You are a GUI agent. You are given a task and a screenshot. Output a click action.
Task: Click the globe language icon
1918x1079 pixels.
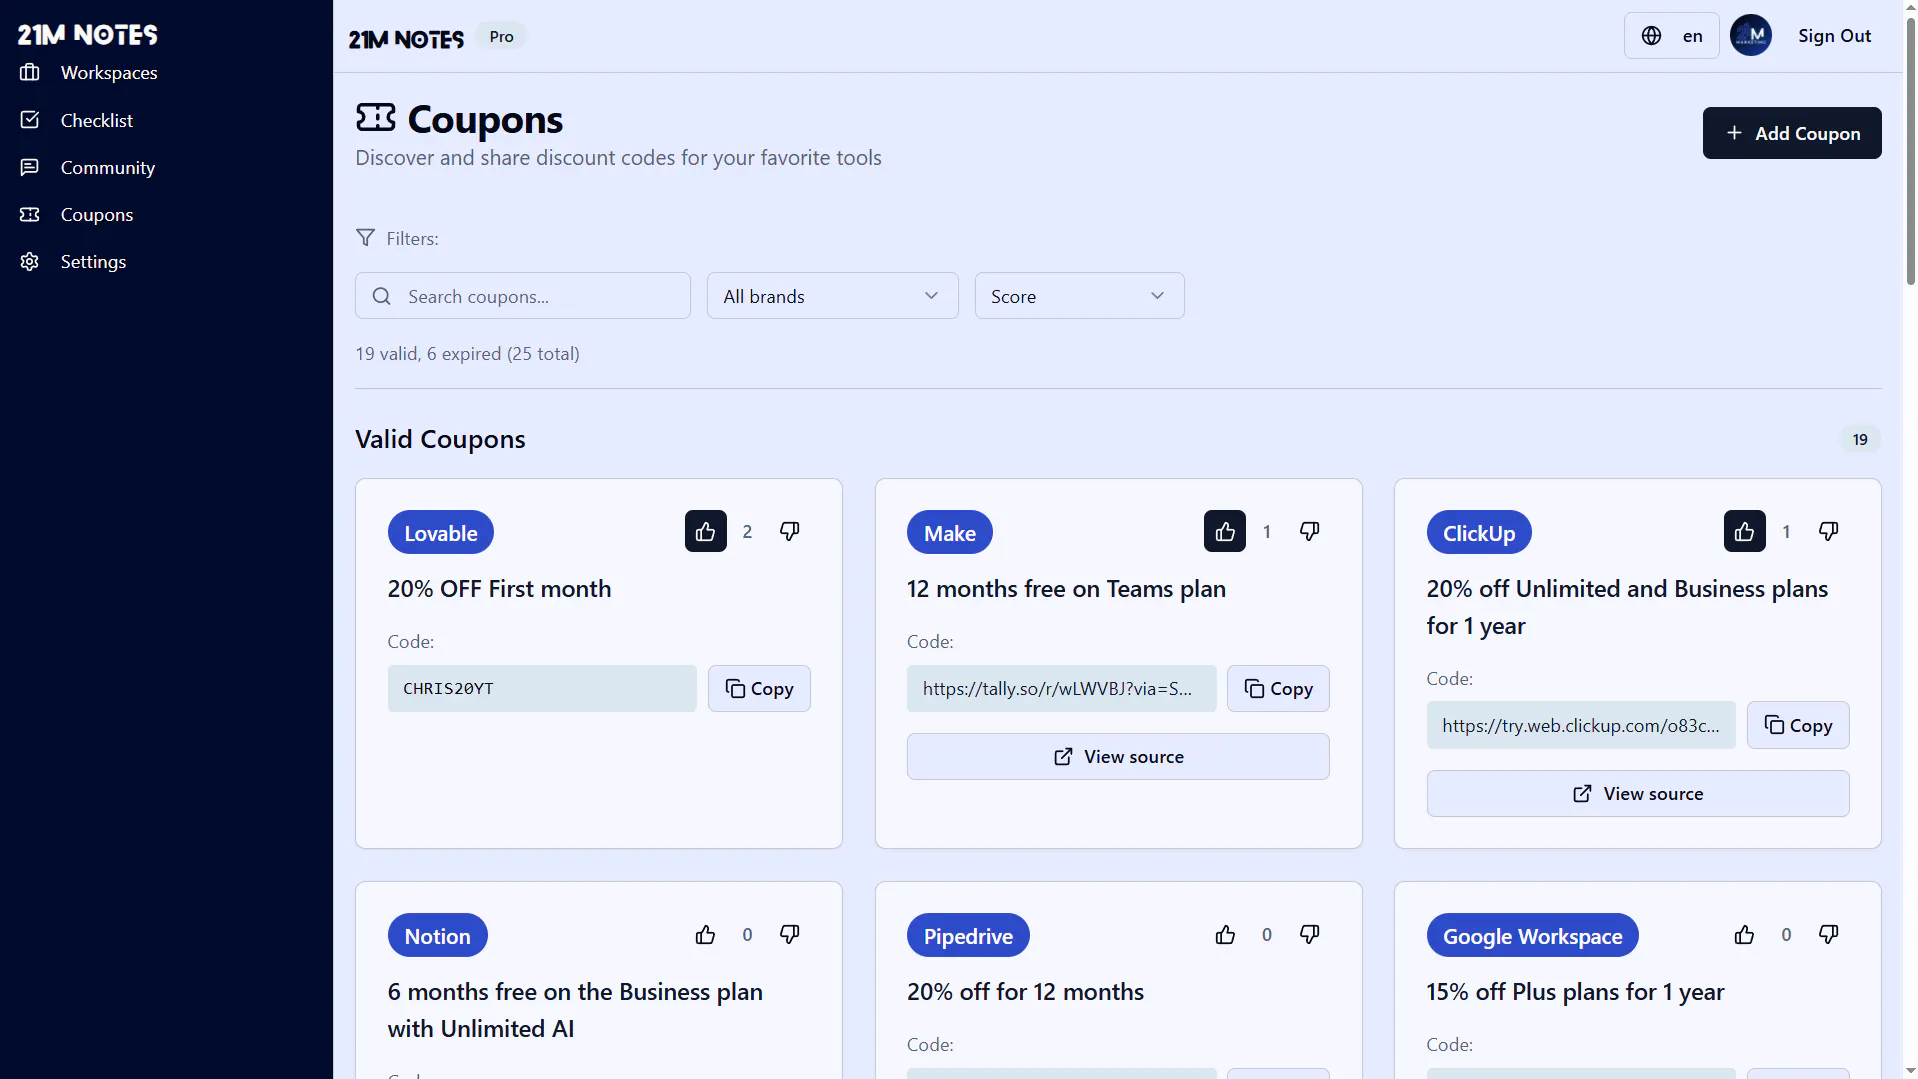pos(1651,36)
